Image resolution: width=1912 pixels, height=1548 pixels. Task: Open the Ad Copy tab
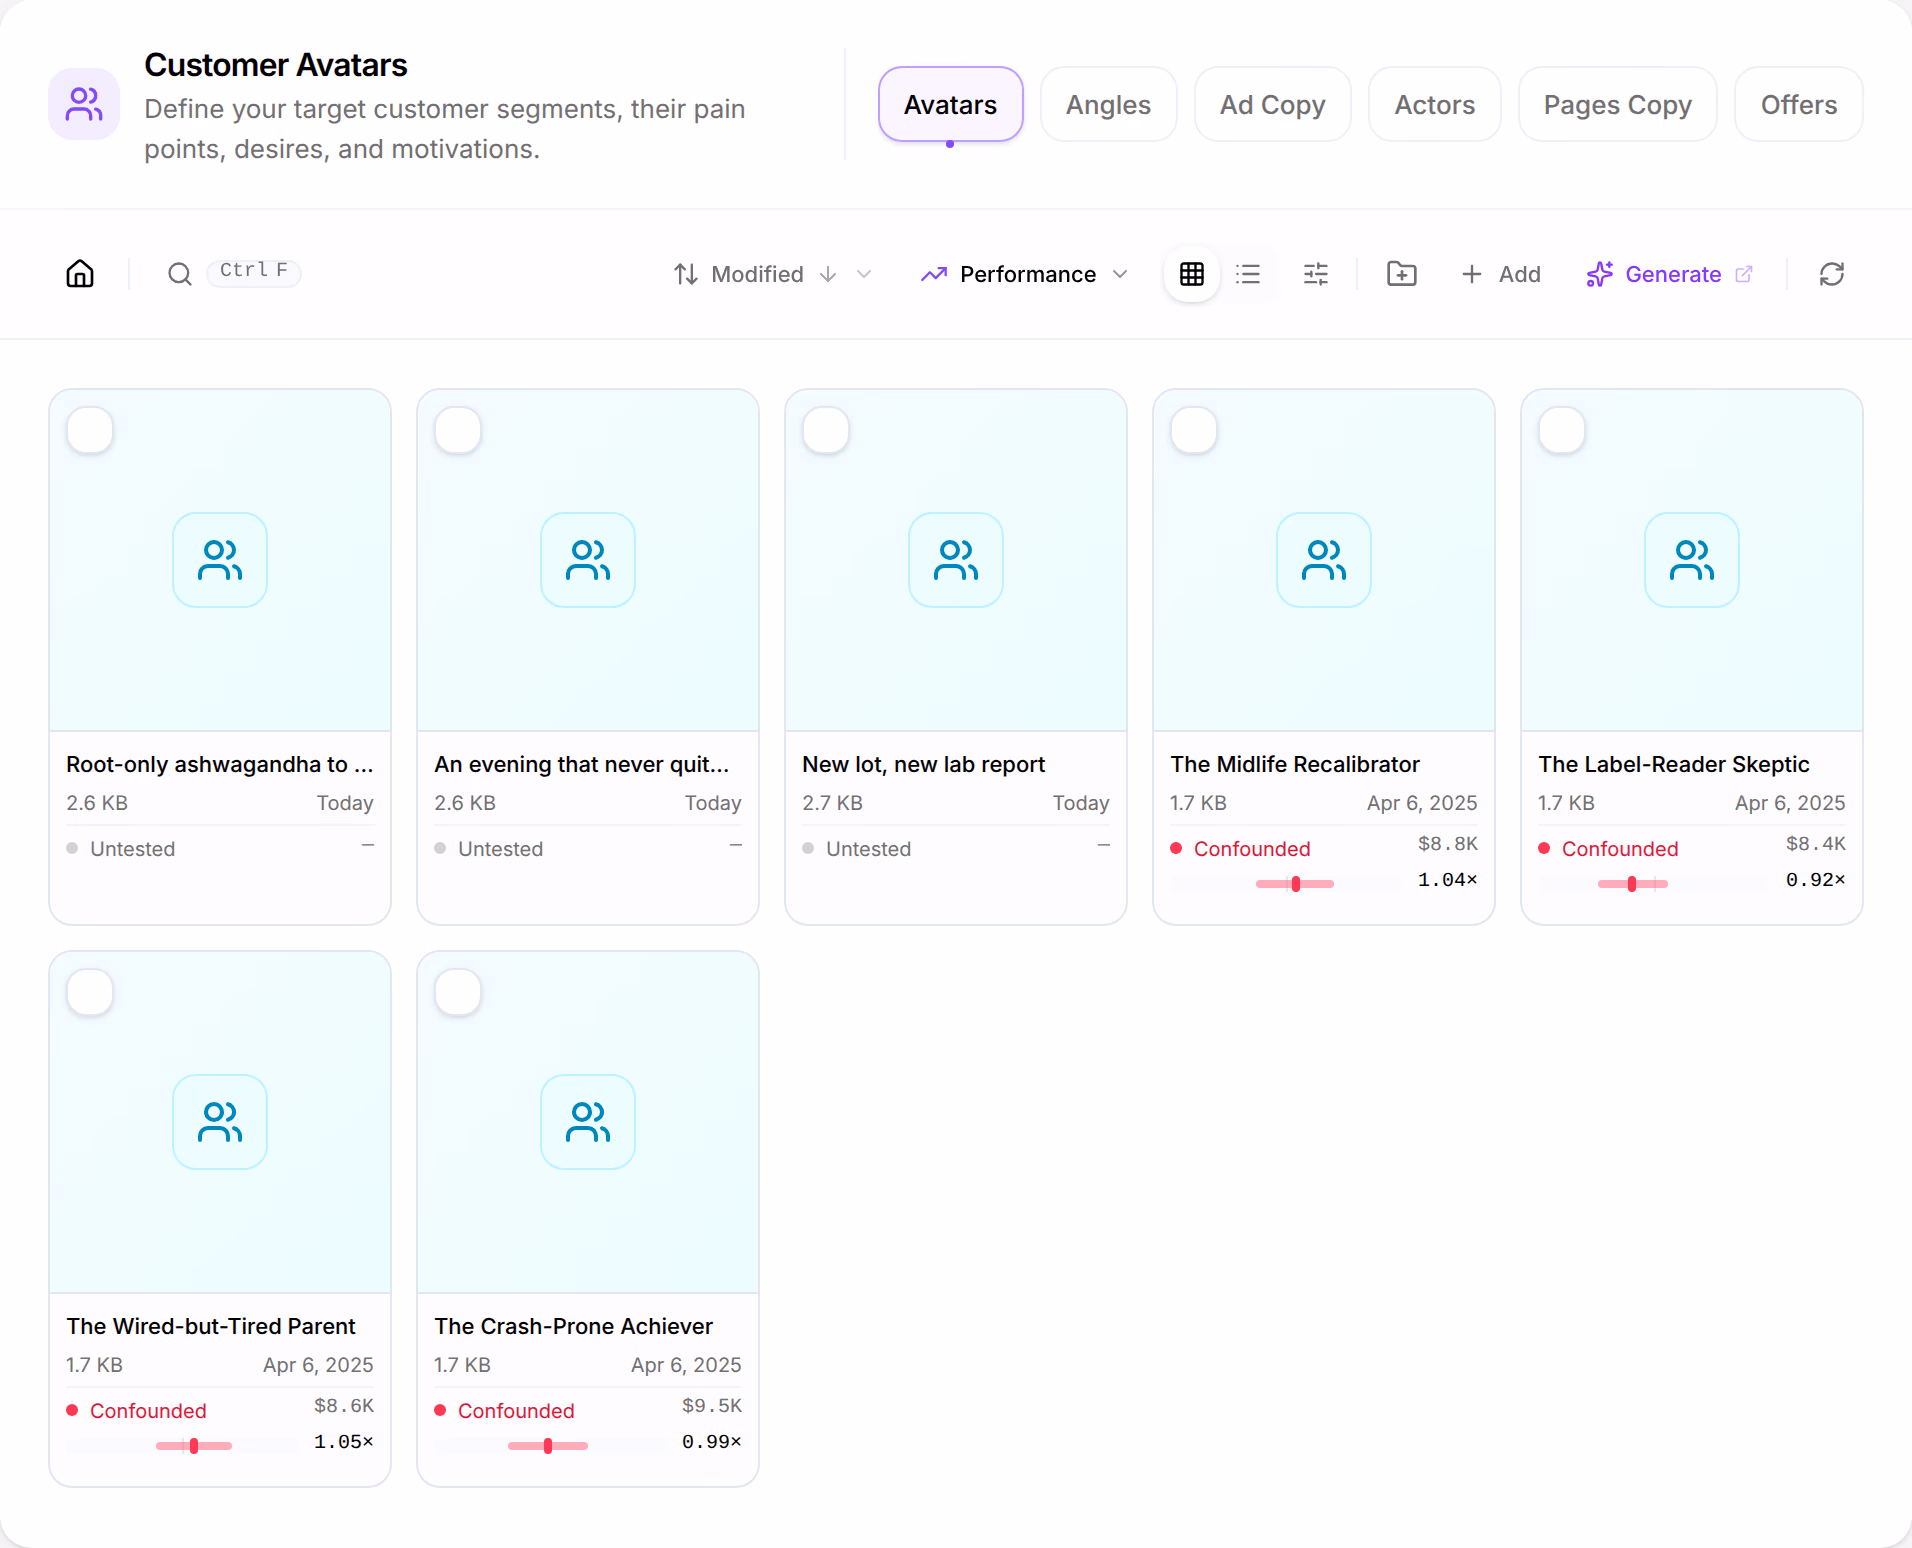pyautogui.click(x=1273, y=104)
